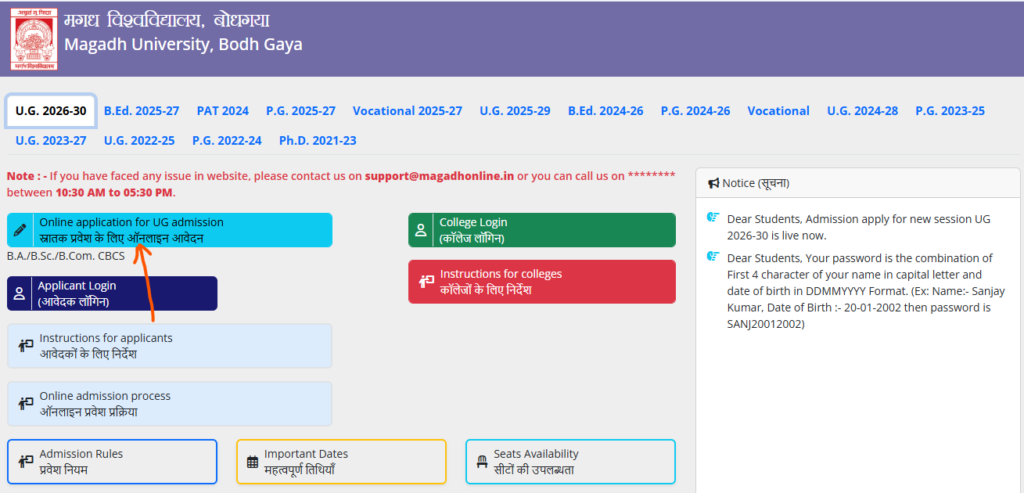Click 'Magadh University, Bodh Gaya' title text
This screenshot has height=493, width=1024.
[183, 45]
